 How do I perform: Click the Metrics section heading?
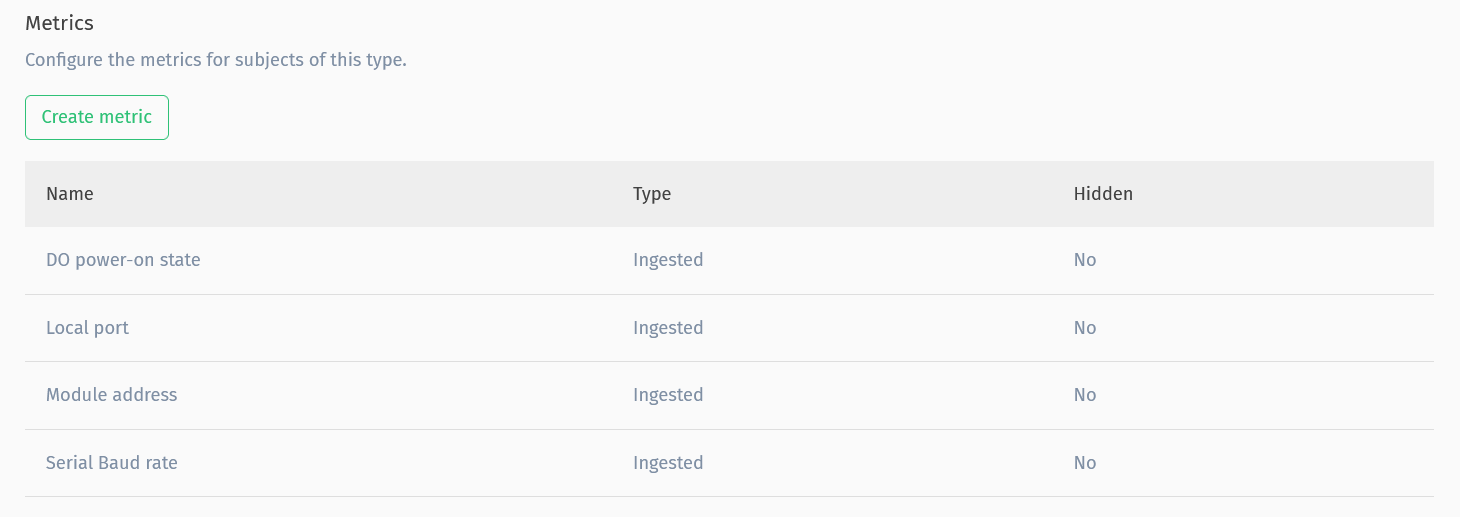pyautogui.click(x=59, y=23)
